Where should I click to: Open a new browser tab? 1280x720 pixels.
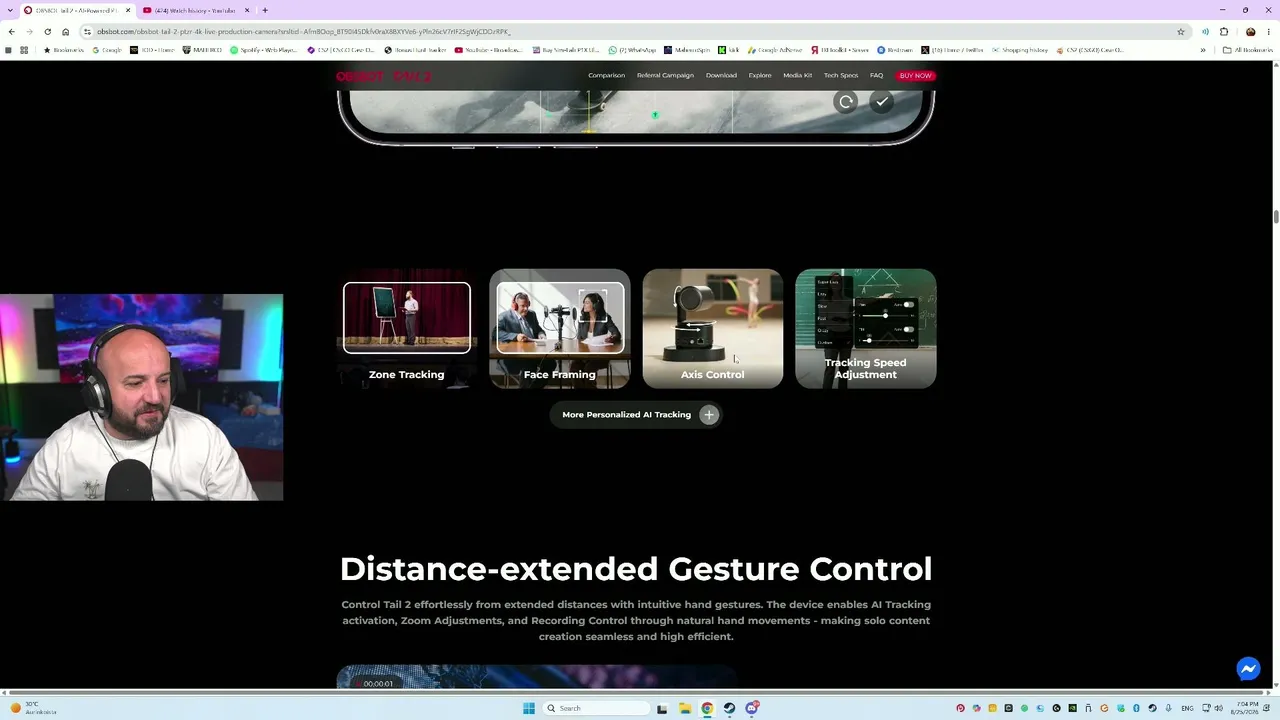pyautogui.click(x=265, y=10)
